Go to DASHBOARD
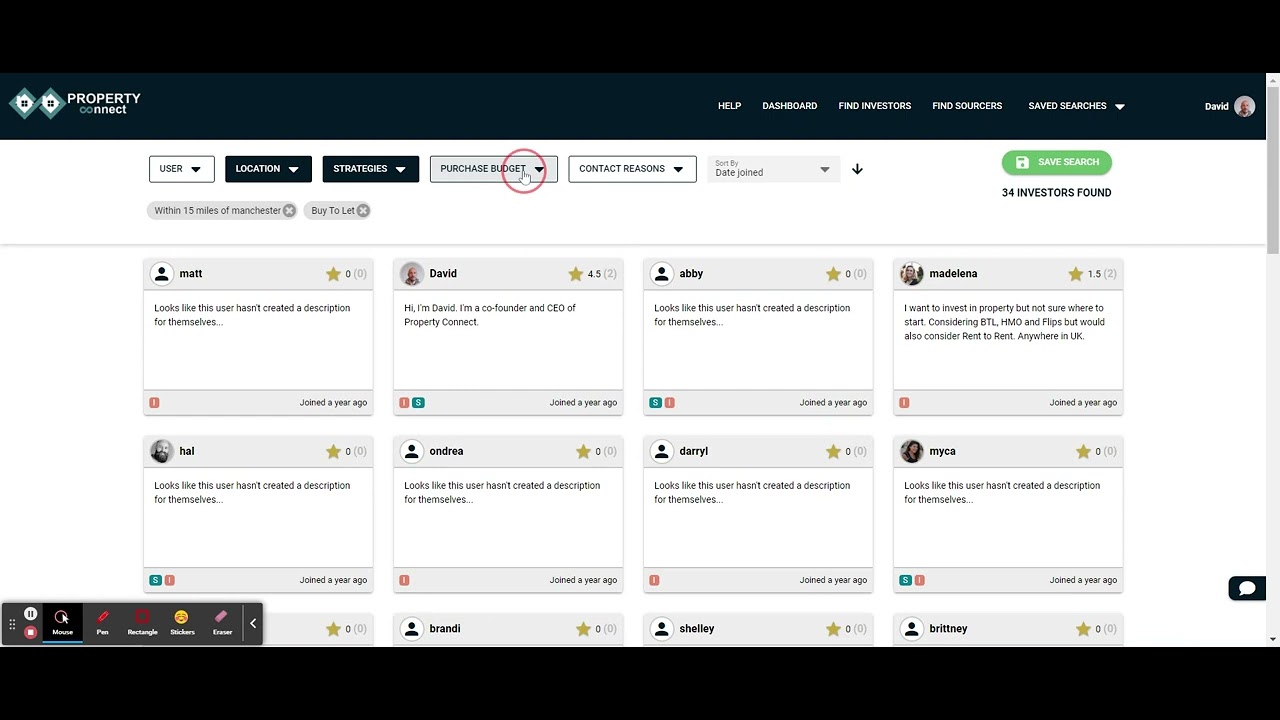The width and height of the screenshot is (1280, 720). click(789, 106)
